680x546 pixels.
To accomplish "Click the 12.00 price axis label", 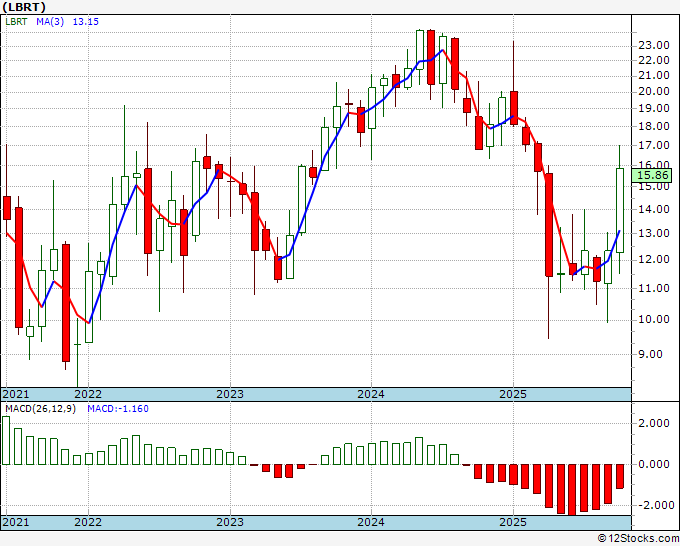I will 654,259.
